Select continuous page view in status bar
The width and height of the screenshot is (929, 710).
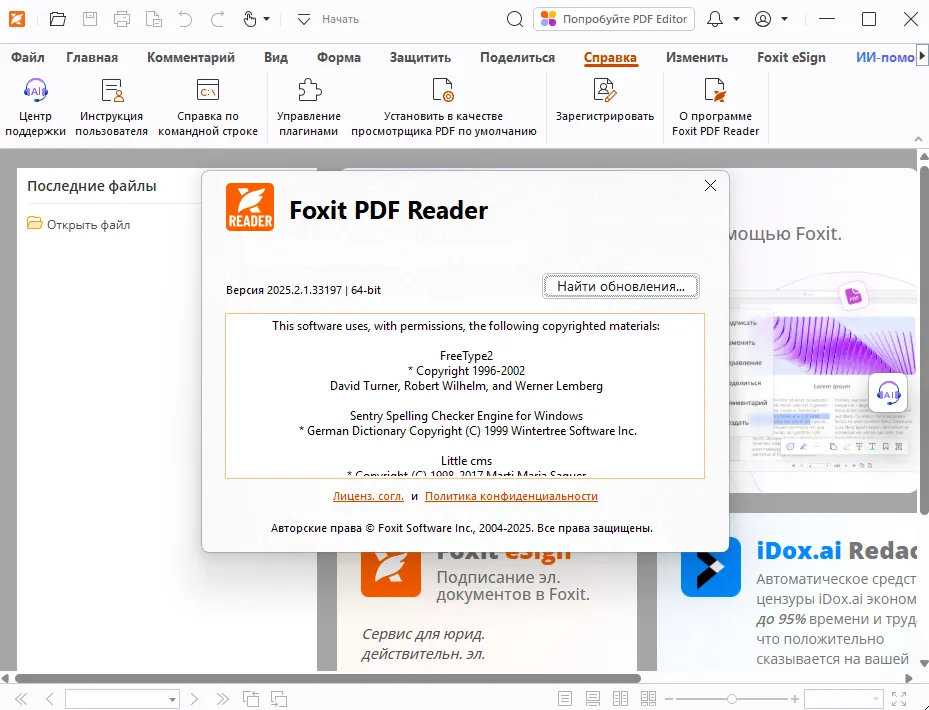(x=591, y=697)
